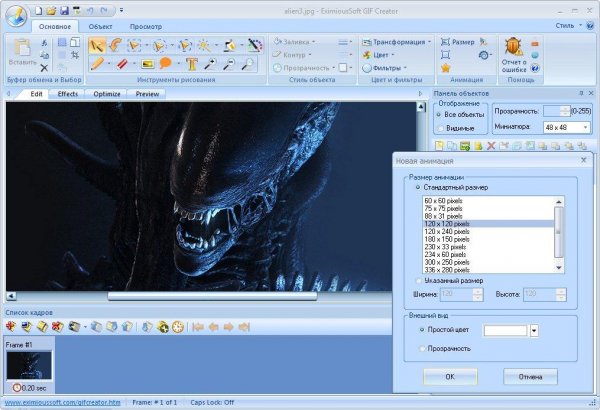Click the zoom out magnifier
600x410 pixels.
(229, 64)
